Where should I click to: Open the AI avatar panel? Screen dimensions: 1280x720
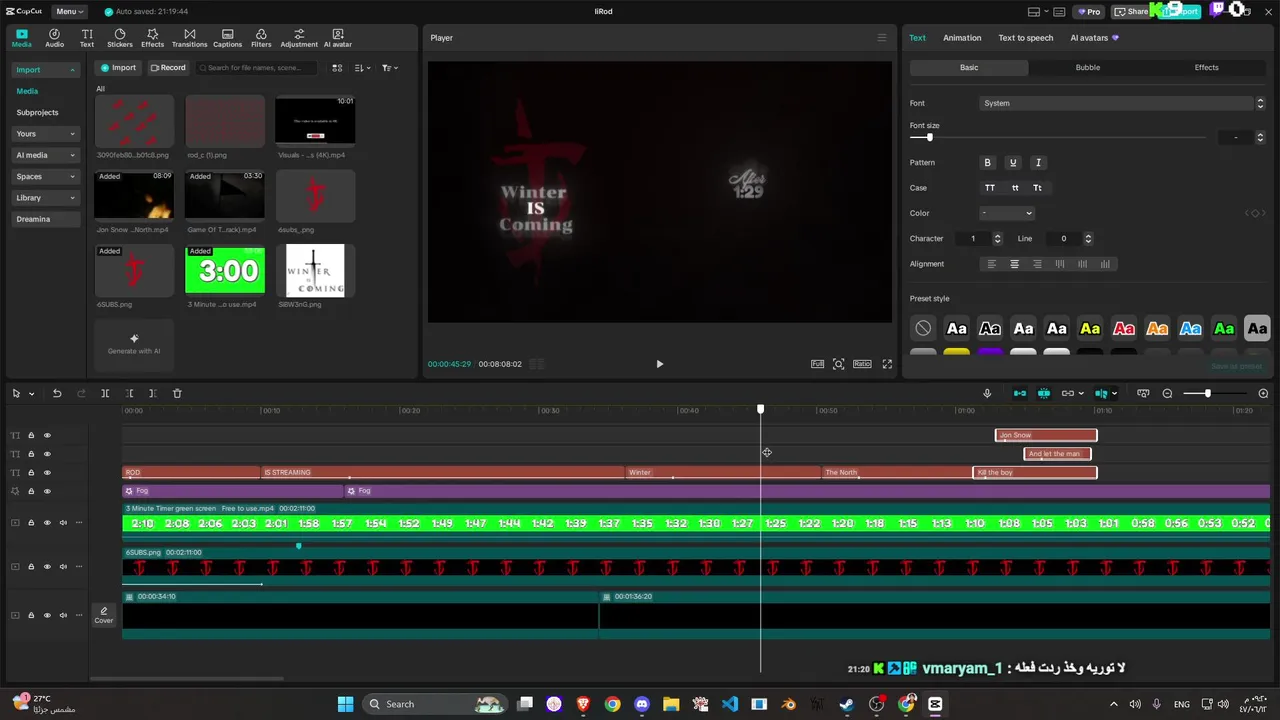click(338, 38)
